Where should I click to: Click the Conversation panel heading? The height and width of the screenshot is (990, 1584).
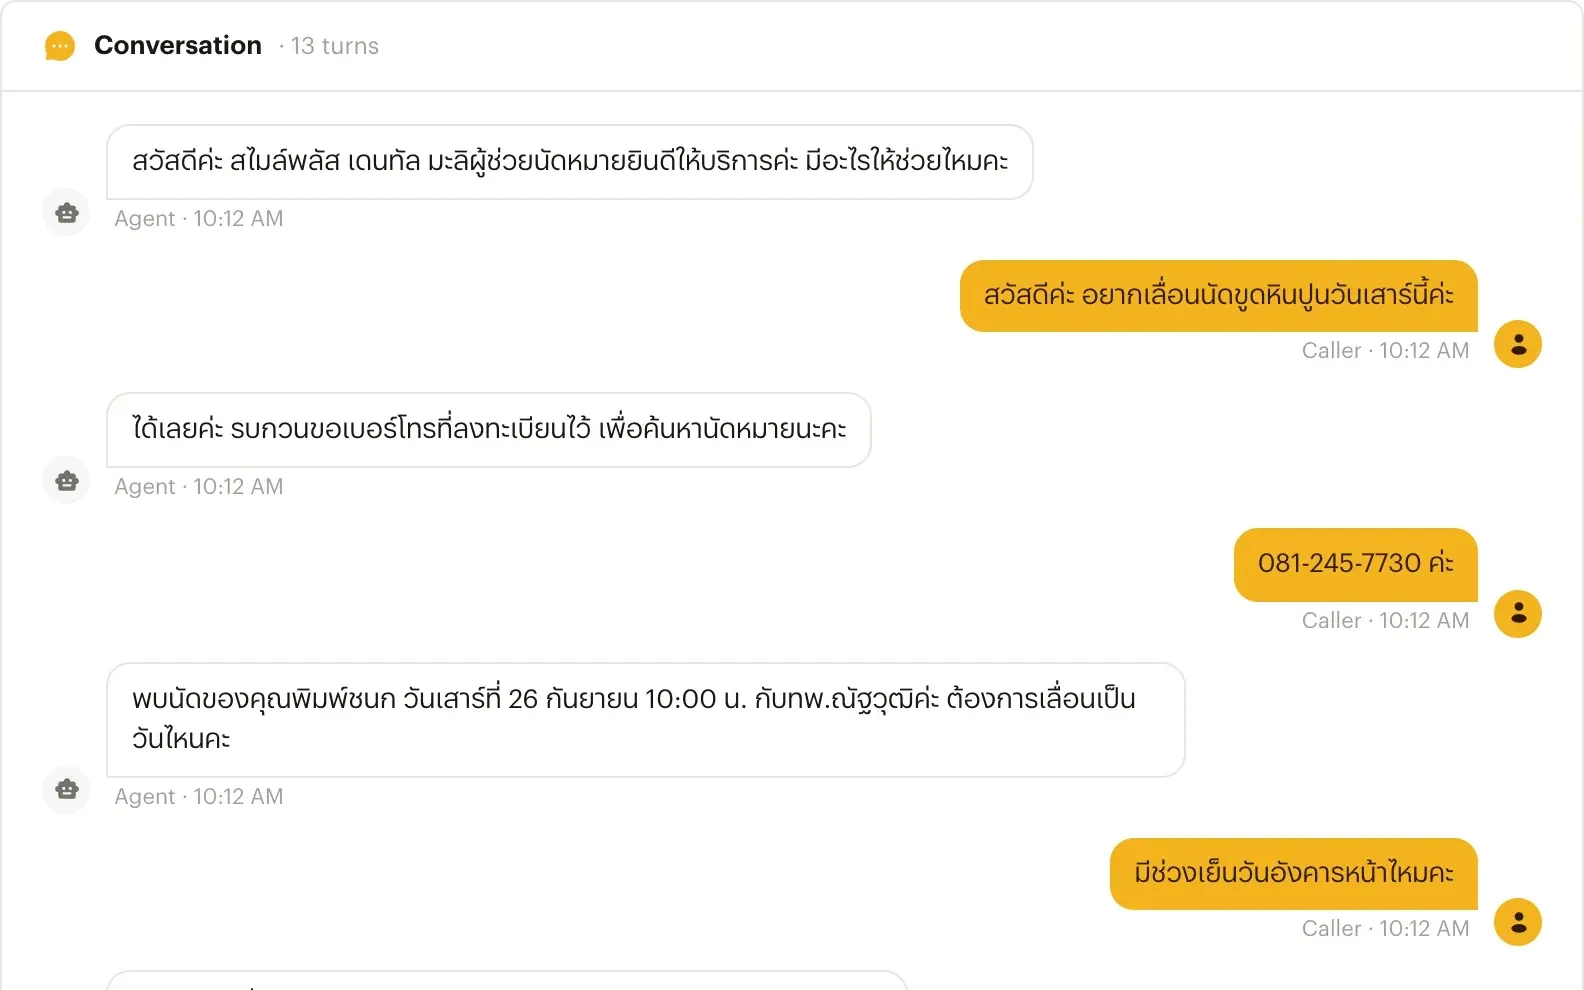tap(178, 45)
